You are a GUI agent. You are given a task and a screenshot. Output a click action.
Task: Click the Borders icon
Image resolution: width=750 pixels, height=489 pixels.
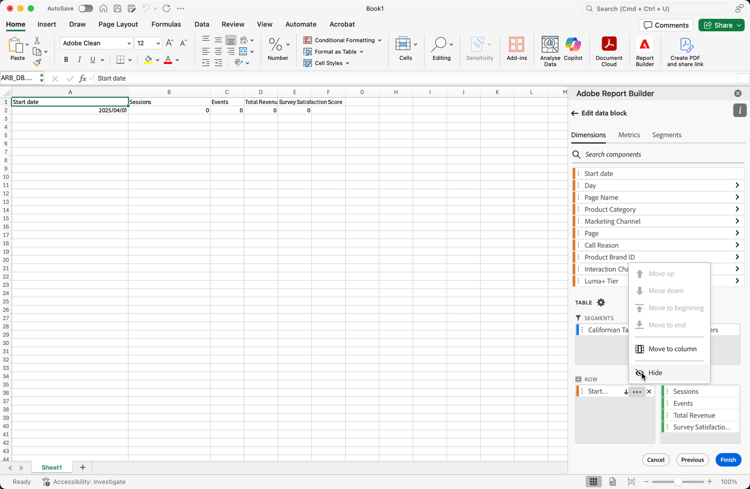pyautogui.click(x=121, y=60)
